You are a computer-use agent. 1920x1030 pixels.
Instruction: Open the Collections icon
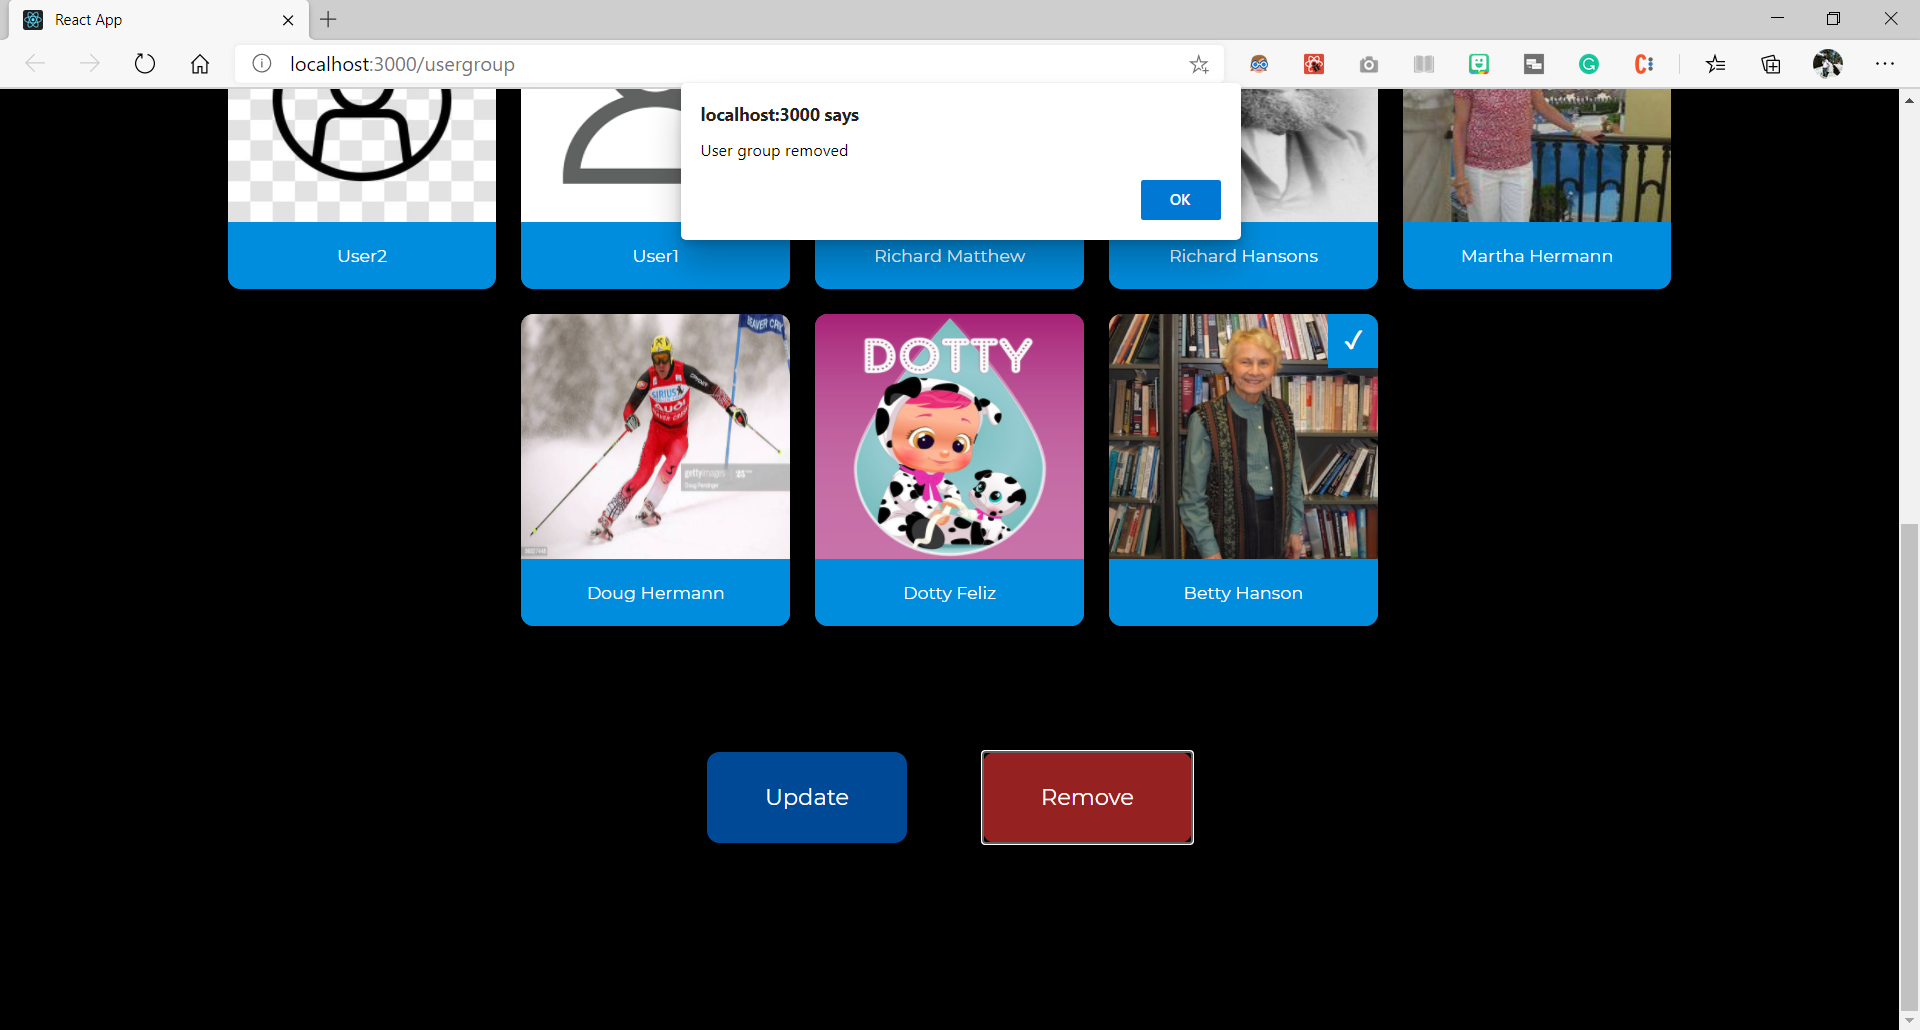point(1771,64)
